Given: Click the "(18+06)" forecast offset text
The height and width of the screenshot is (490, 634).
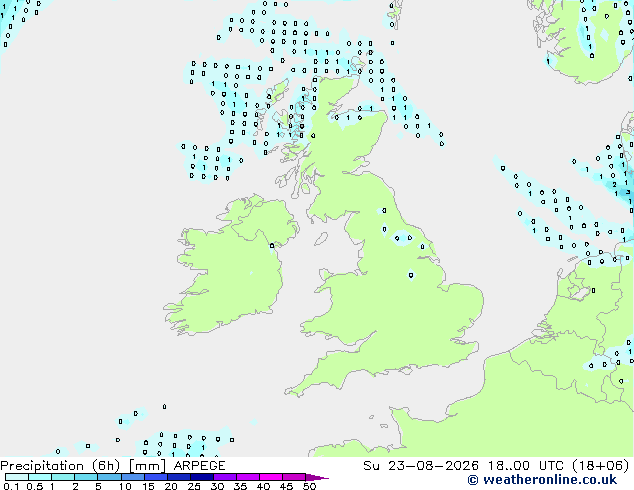Looking at the screenshot, I should [601, 466].
